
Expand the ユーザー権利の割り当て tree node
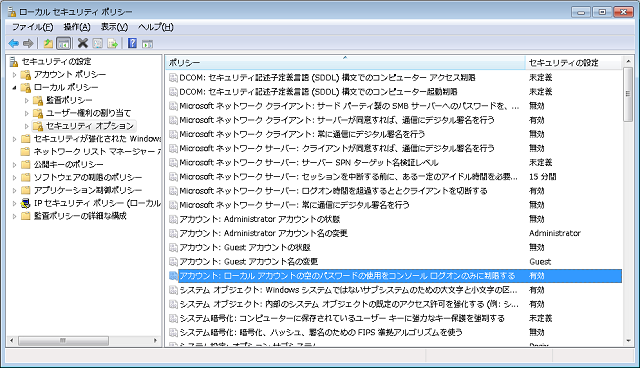27,113
